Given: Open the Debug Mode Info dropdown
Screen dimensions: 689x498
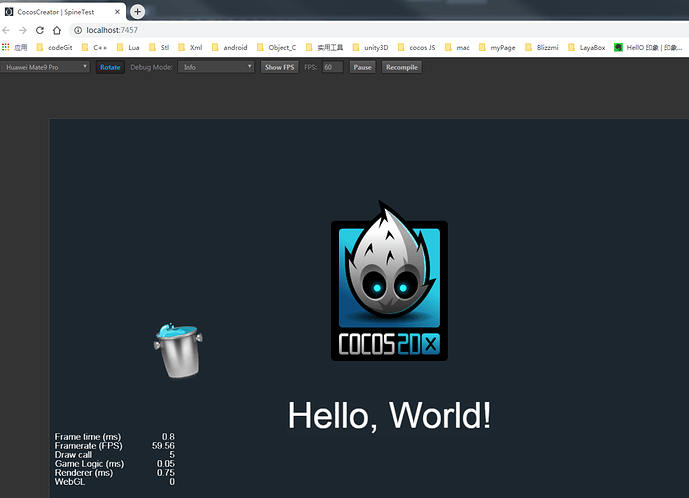Looking at the screenshot, I should click(x=216, y=67).
